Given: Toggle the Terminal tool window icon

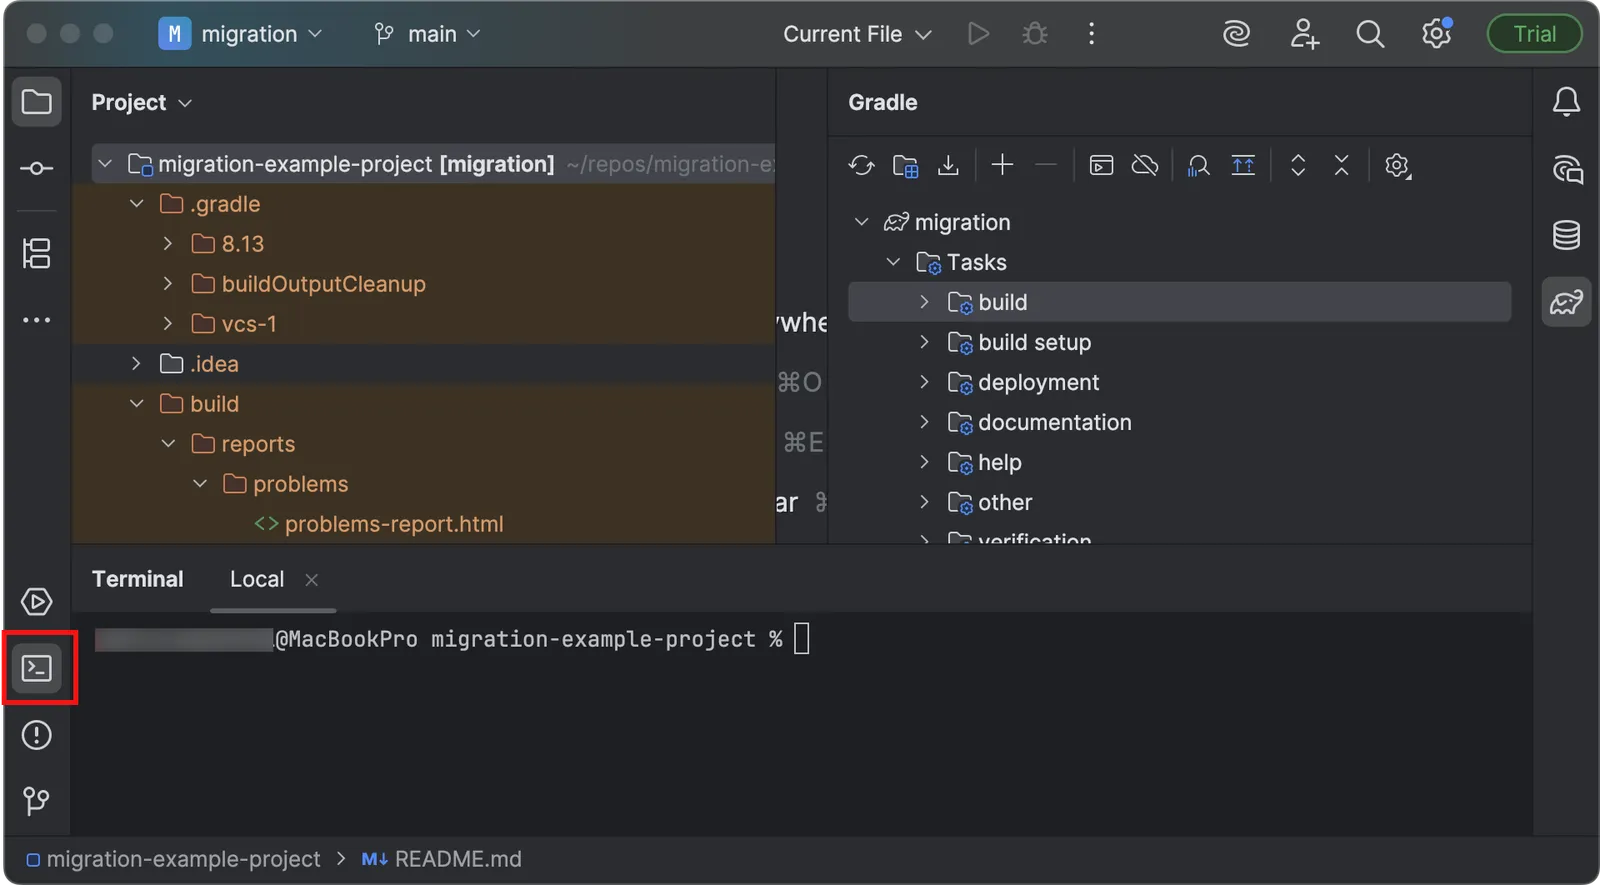Looking at the screenshot, I should [37, 668].
